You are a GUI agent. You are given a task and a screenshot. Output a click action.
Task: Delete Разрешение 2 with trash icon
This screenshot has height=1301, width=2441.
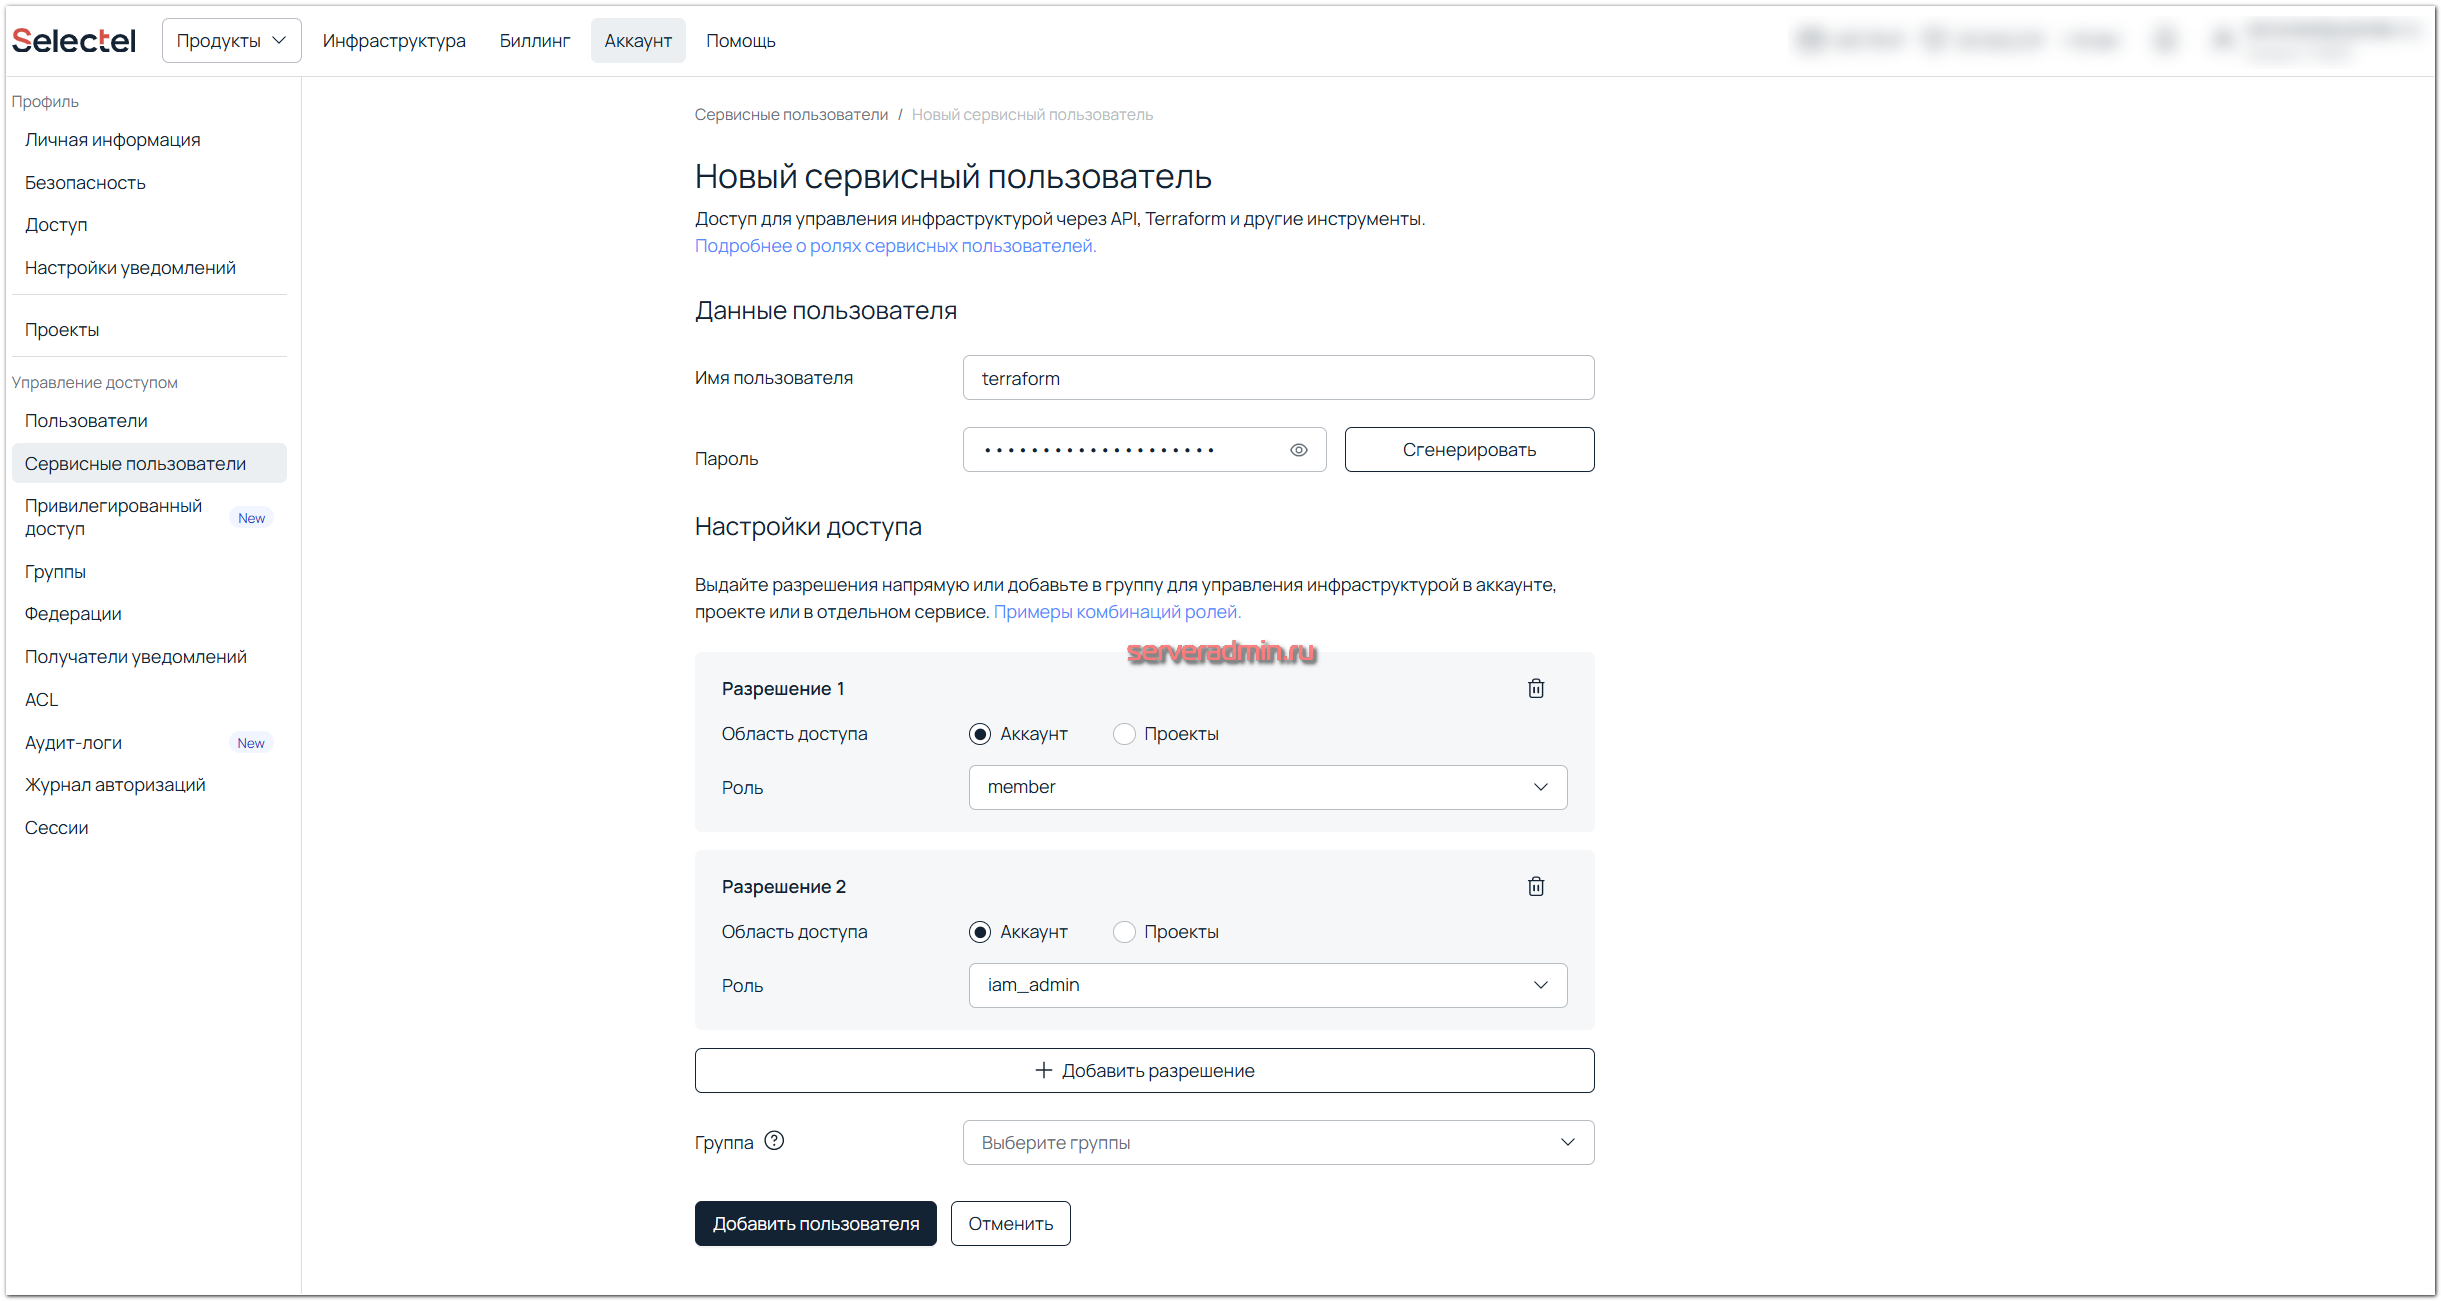[1536, 886]
